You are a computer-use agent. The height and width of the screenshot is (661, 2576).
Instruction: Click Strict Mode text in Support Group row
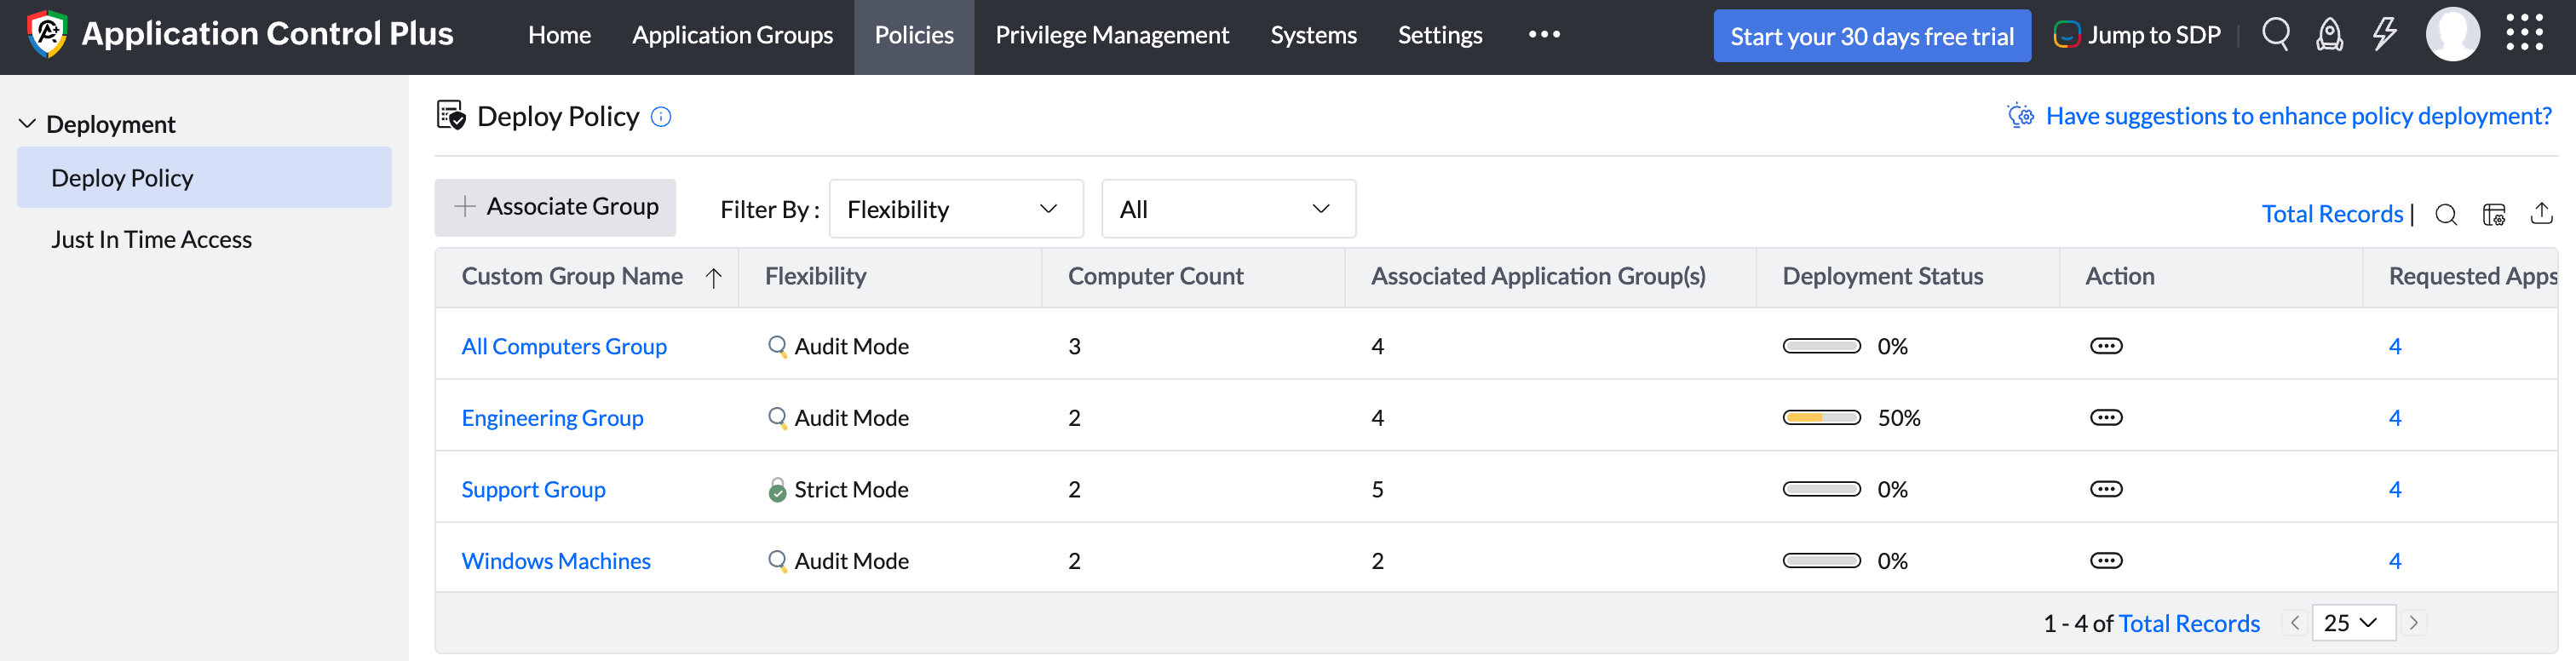(x=851, y=490)
